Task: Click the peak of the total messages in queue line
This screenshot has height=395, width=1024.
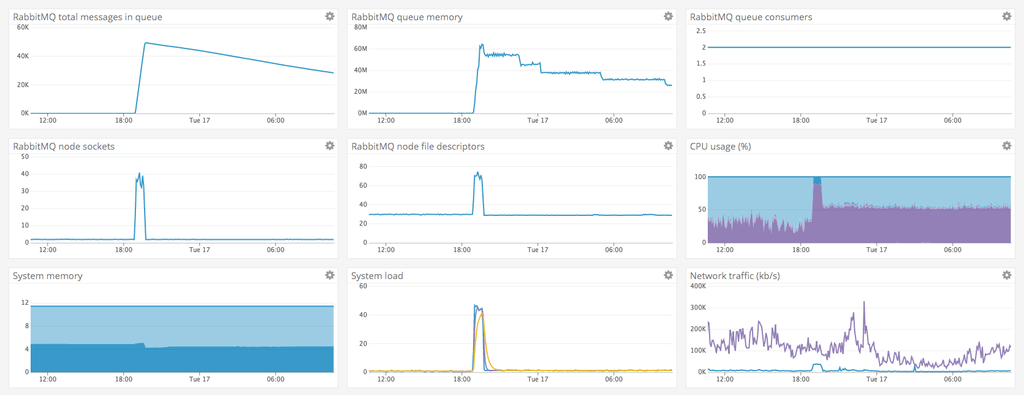Action: (145, 42)
